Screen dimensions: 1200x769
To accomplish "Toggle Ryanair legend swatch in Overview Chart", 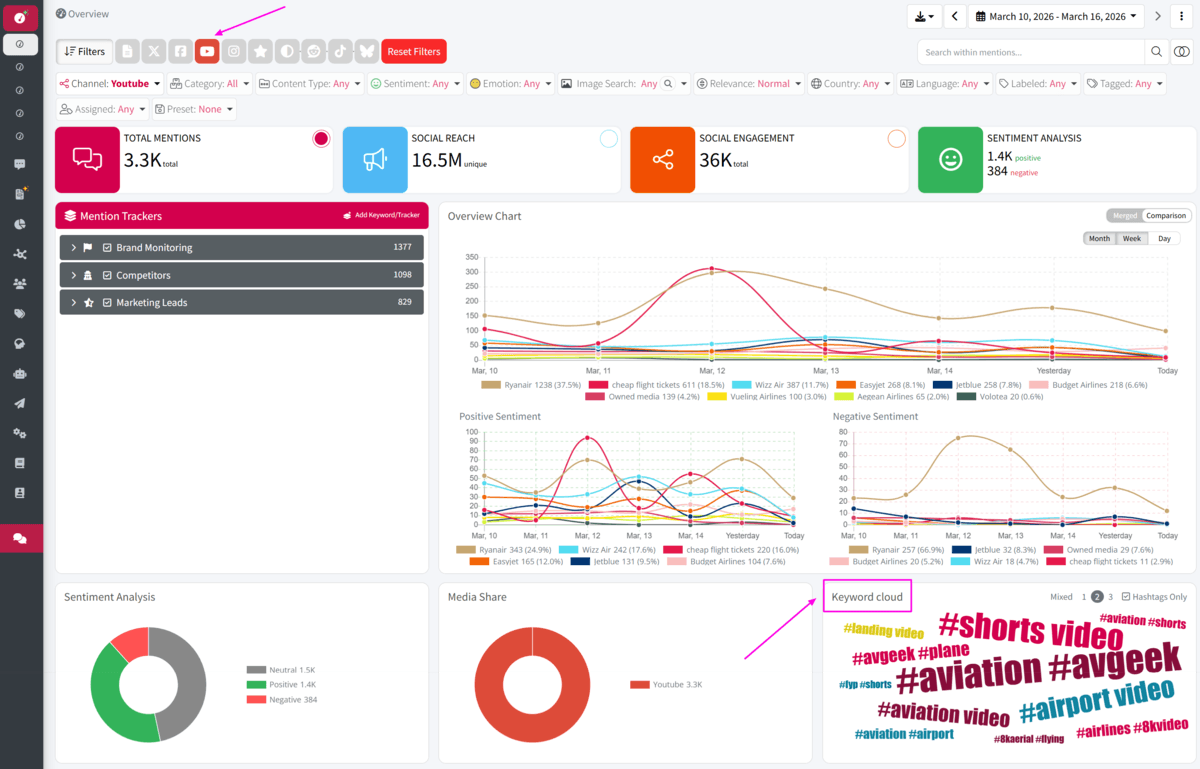I will tap(490, 384).
